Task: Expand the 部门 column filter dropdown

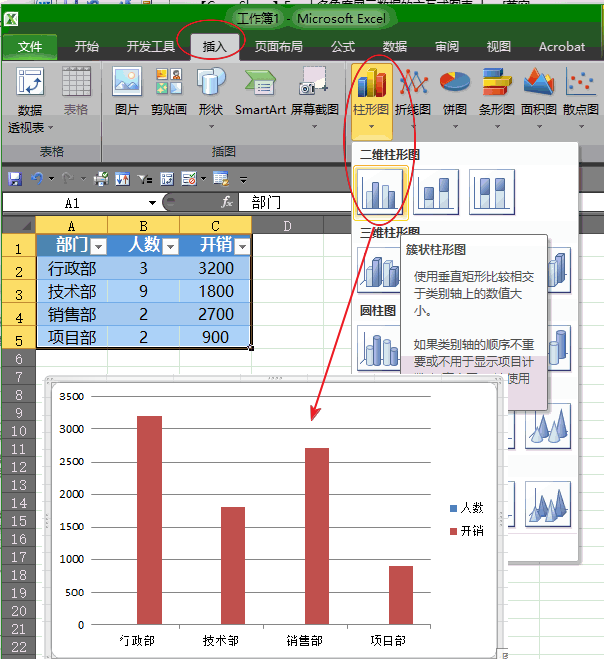Action: pos(98,246)
